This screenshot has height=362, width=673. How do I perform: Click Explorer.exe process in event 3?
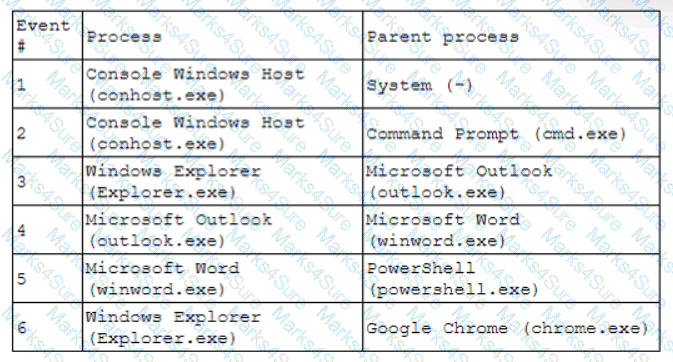[222, 181]
